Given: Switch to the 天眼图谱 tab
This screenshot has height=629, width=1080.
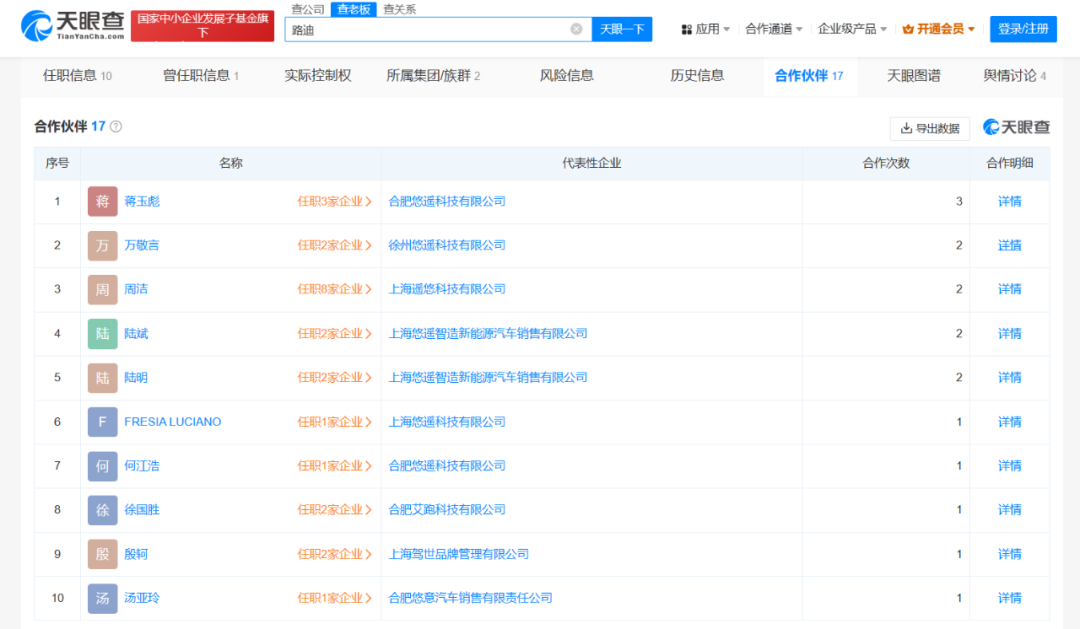Looking at the screenshot, I should pyautogui.click(x=913, y=76).
